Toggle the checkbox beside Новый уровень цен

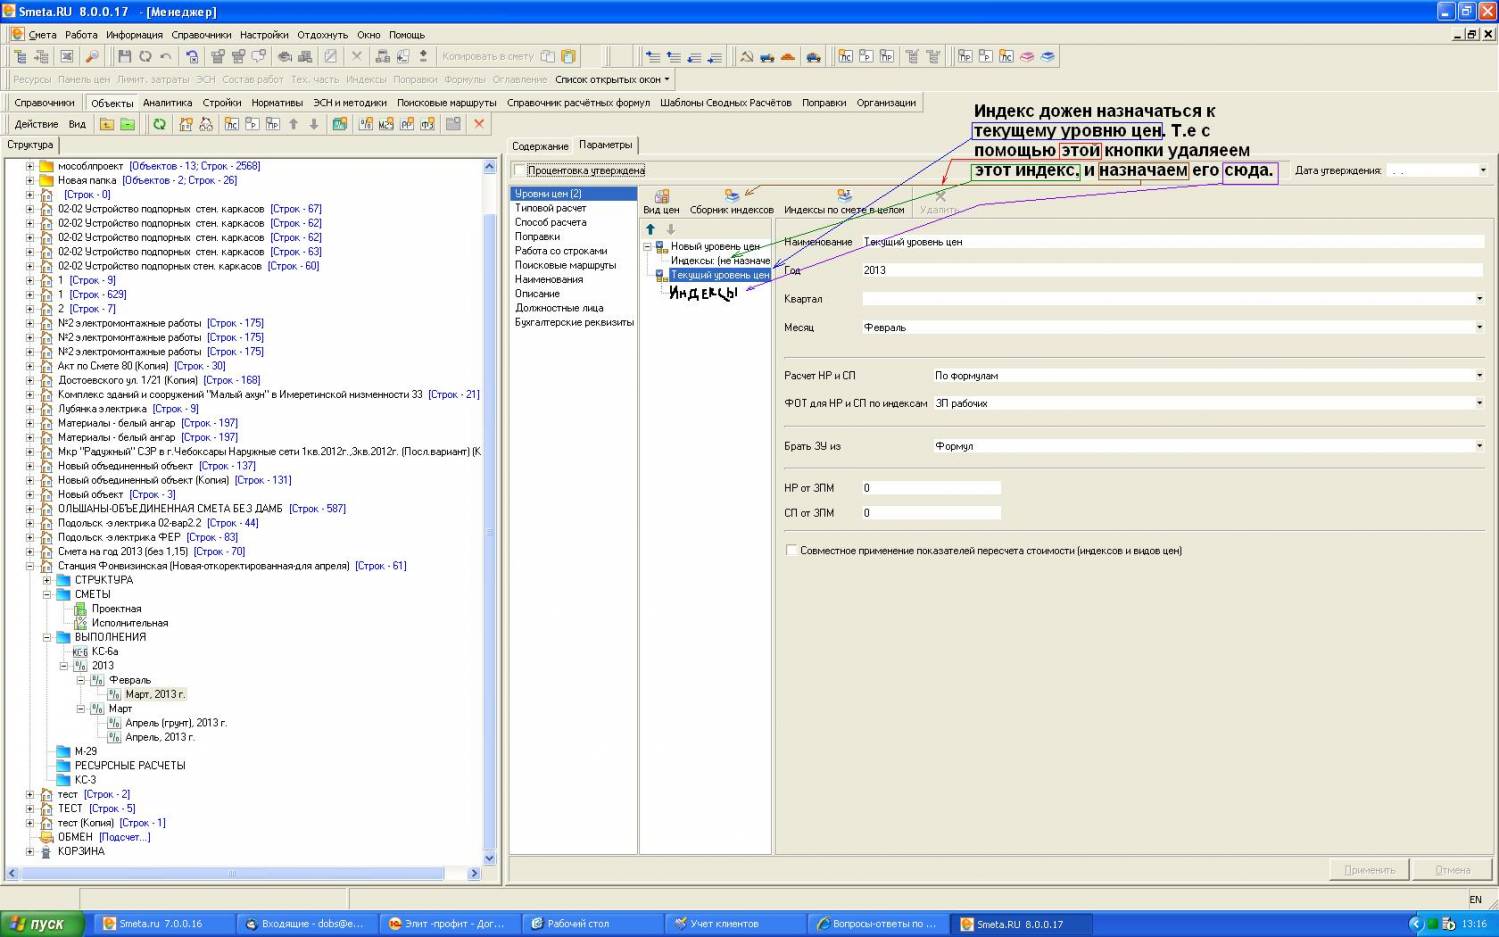click(660, 246)
